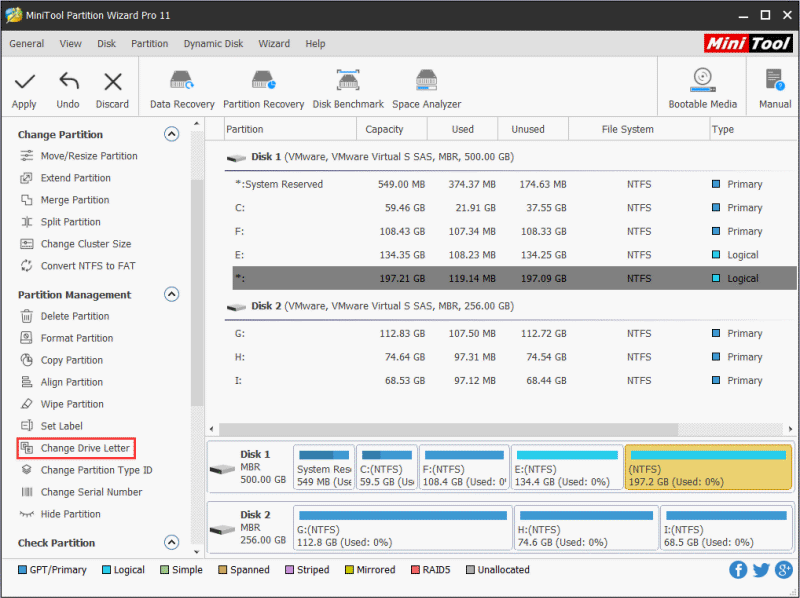Select Change Cluster Size action

click(76, 243)
